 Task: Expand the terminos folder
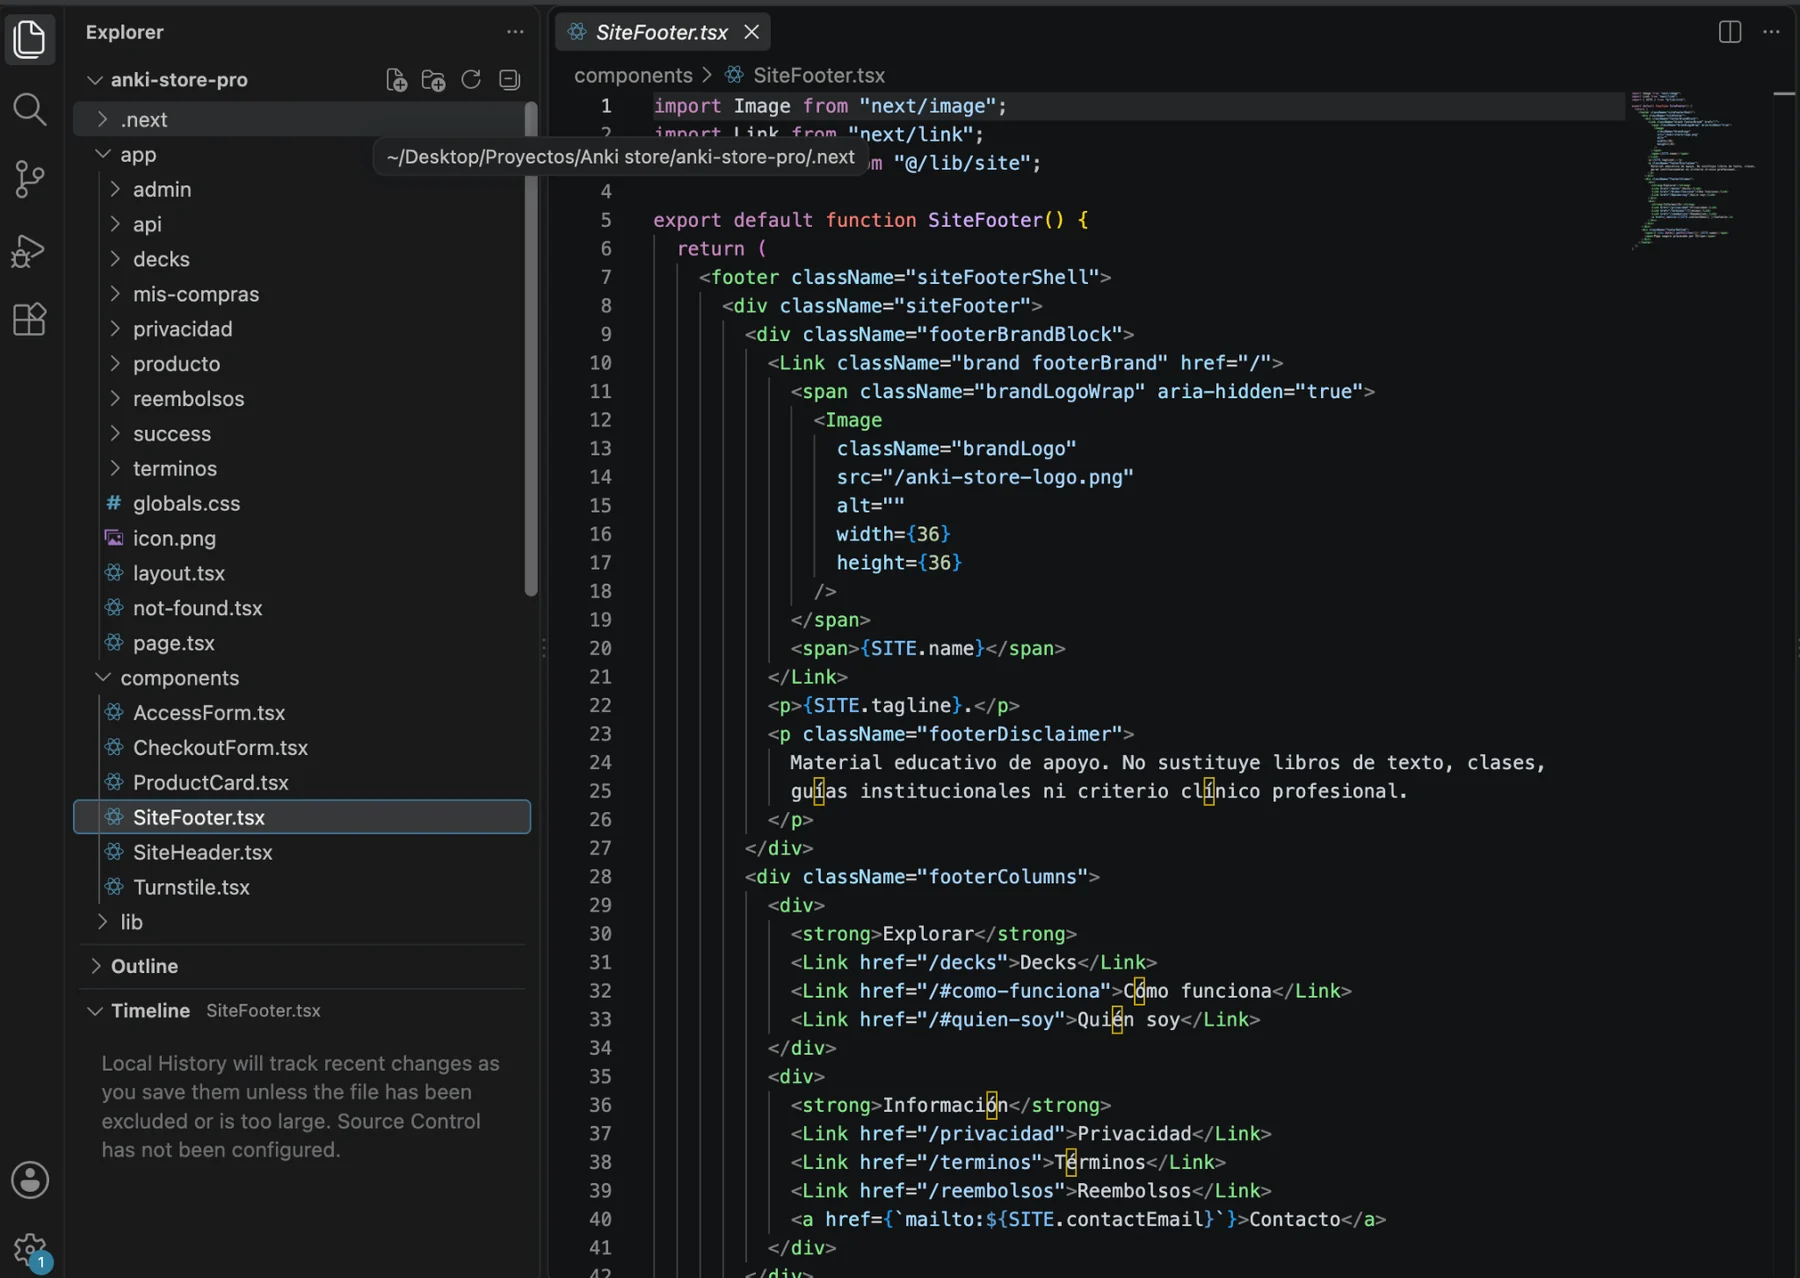pyautogui.click(x=300, y=469)
